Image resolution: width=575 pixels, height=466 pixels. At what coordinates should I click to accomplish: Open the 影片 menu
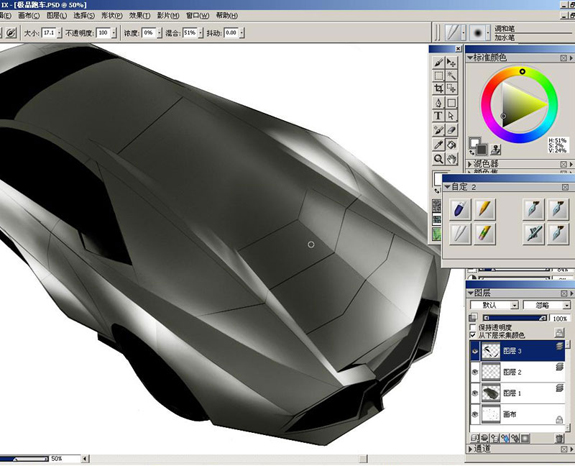click(x=168, y=15)
